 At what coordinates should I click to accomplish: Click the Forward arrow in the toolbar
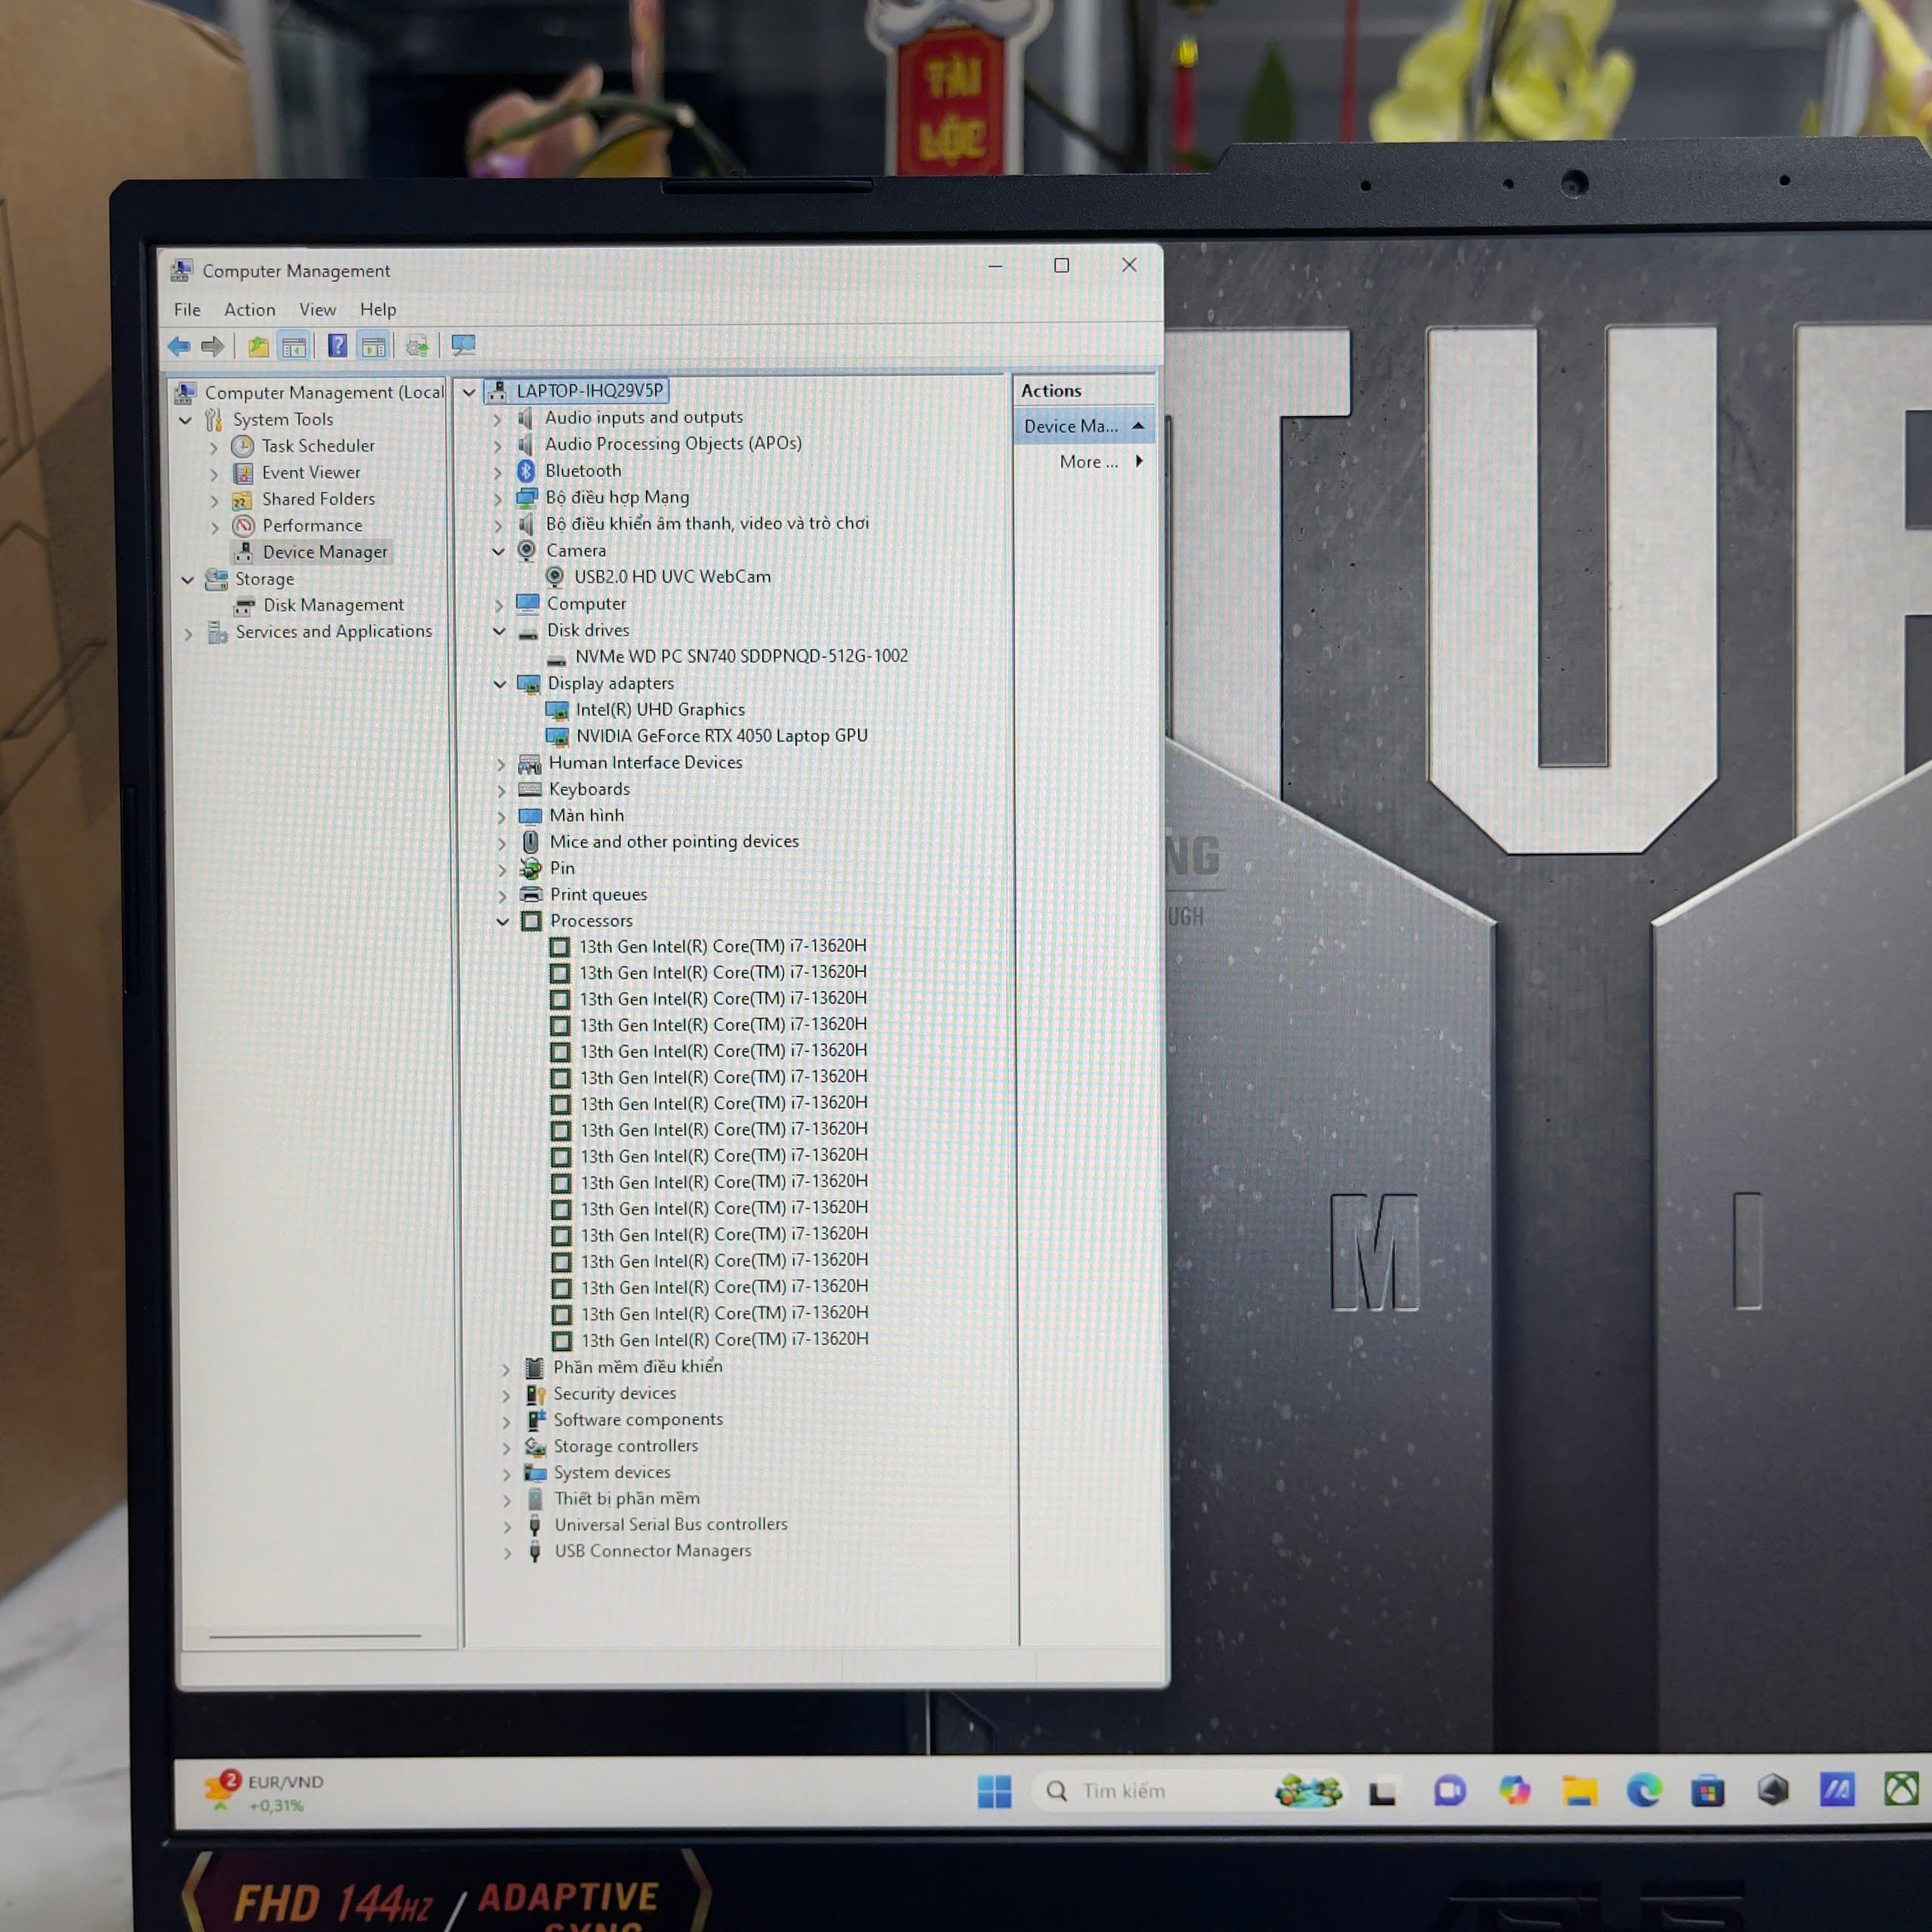212,347
